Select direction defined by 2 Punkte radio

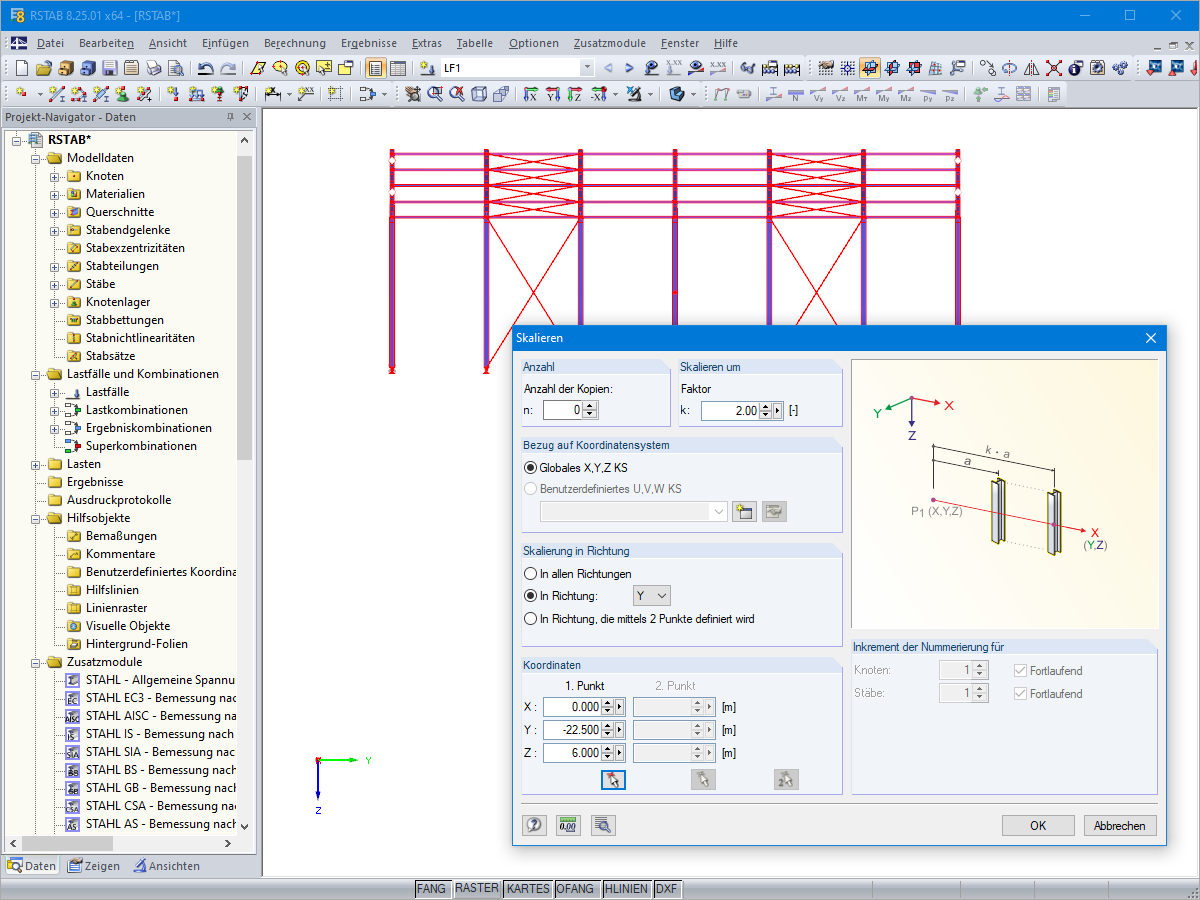[530, 619]
